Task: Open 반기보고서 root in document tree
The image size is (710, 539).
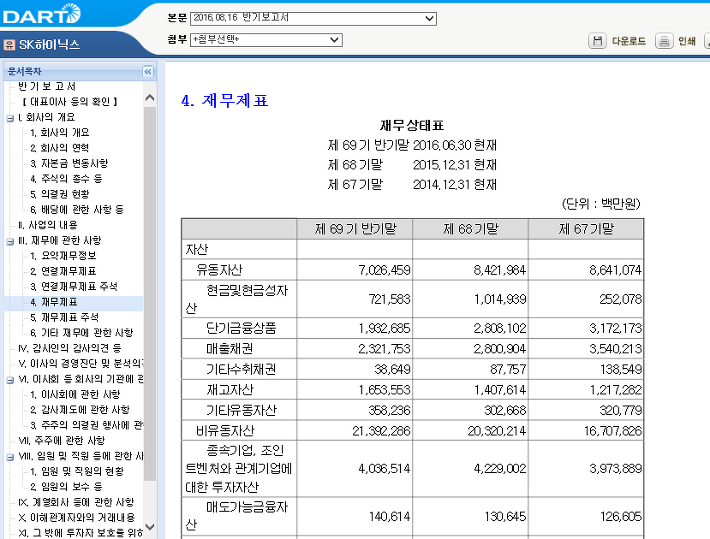Action: coord(47,86)
